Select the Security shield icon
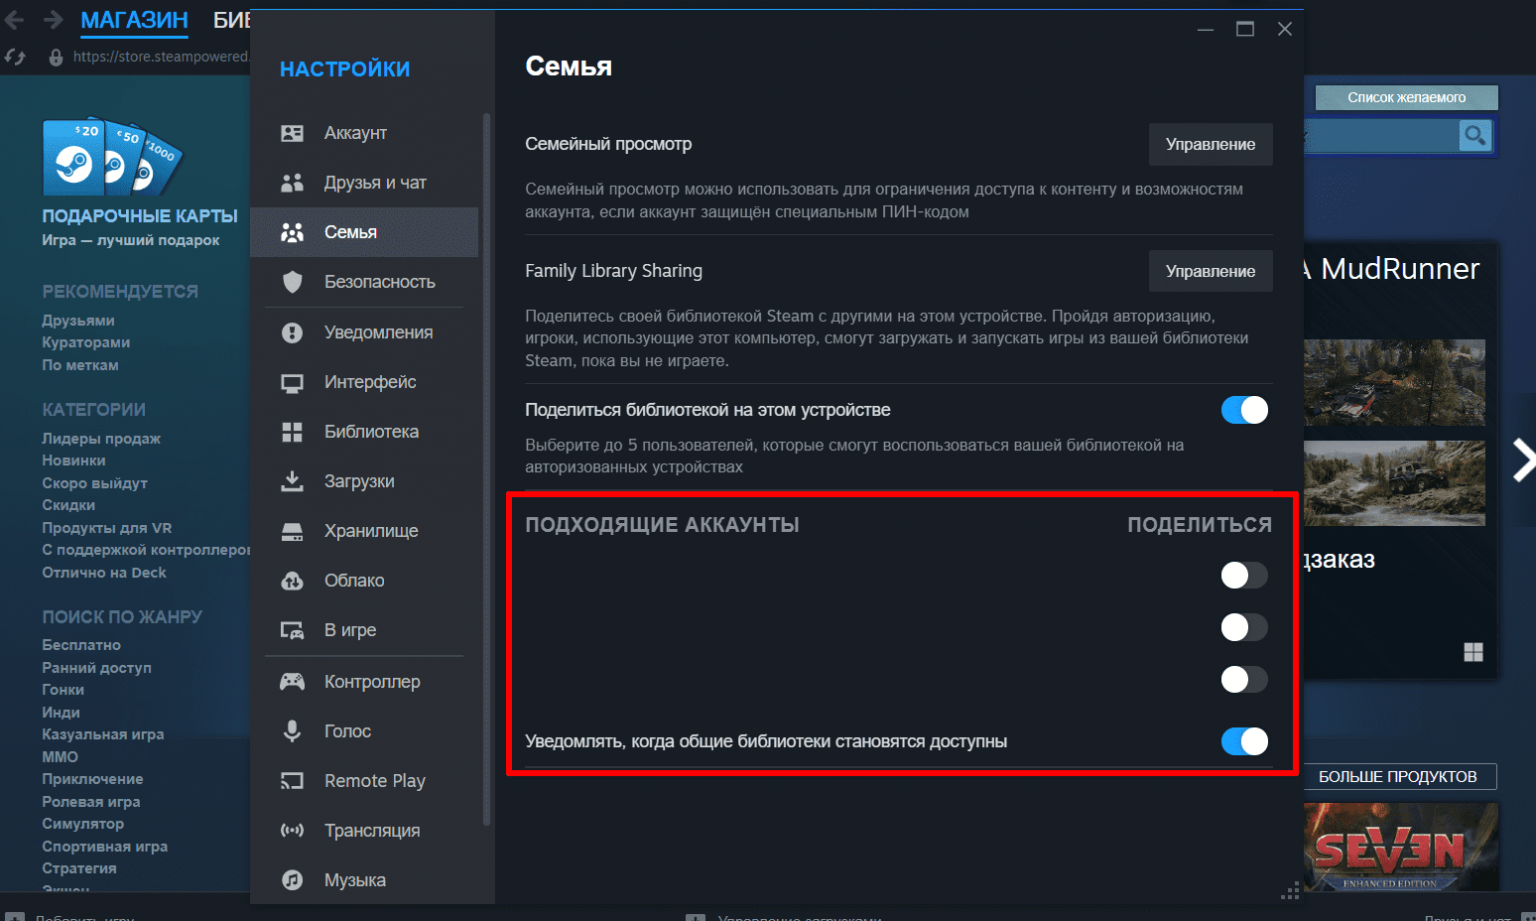 (292, 282)
